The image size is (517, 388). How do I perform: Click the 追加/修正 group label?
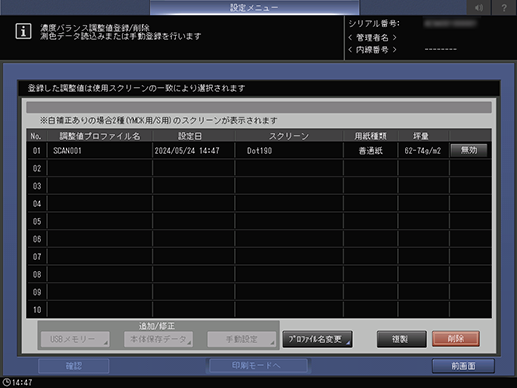coord(157,326)
